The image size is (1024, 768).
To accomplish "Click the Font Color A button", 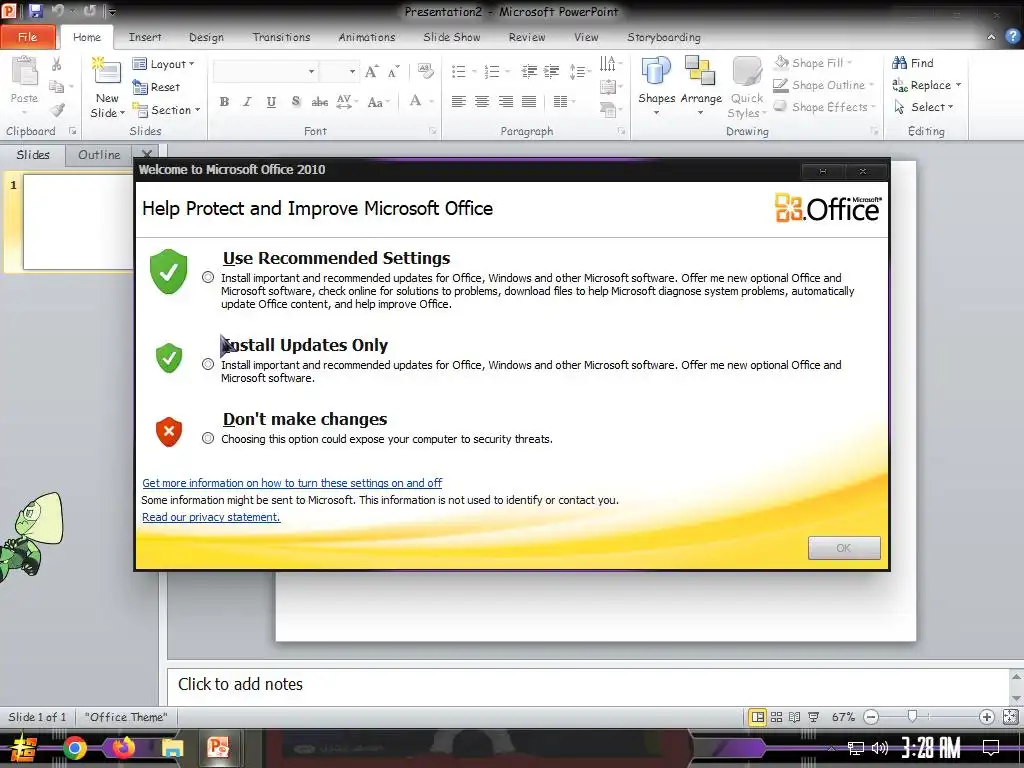I will [x=415, y=101].
